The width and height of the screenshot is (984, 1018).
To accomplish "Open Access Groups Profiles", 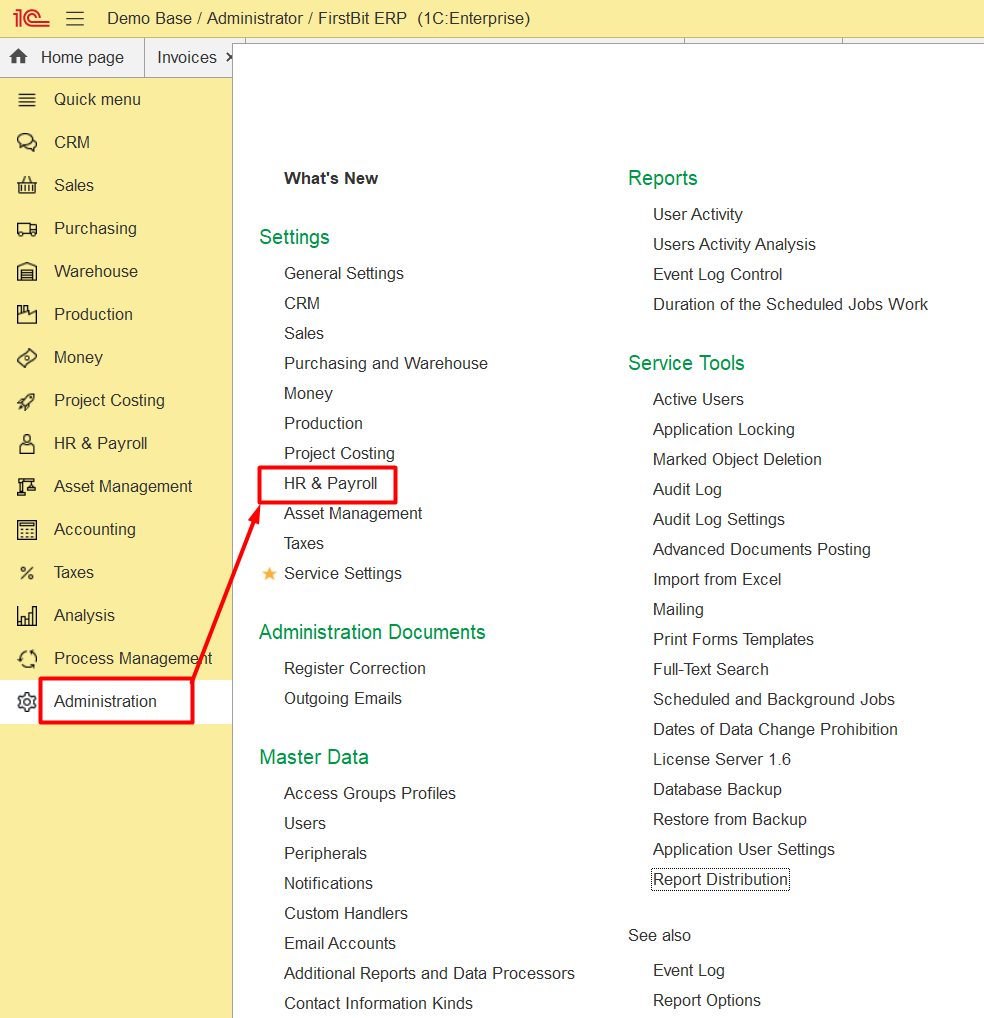I will tap(370, 793).
